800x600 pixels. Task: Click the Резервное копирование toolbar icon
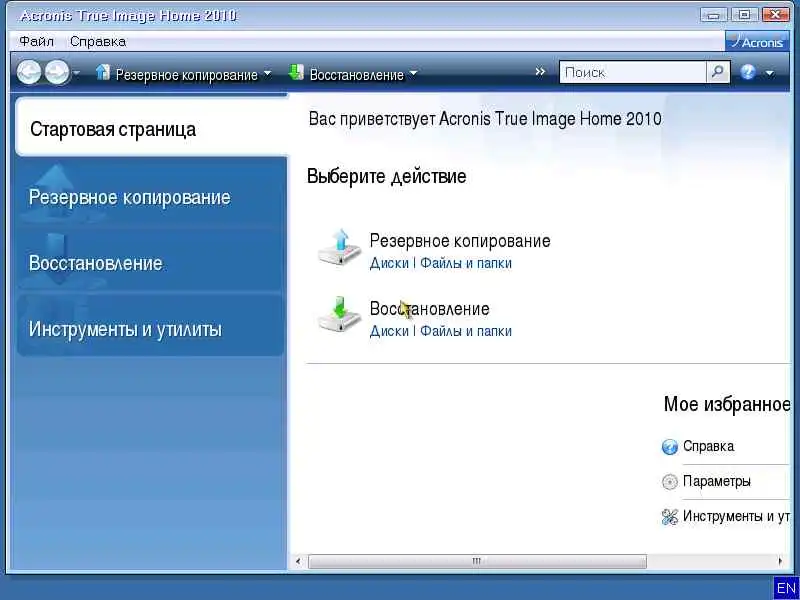click(103, 72)
